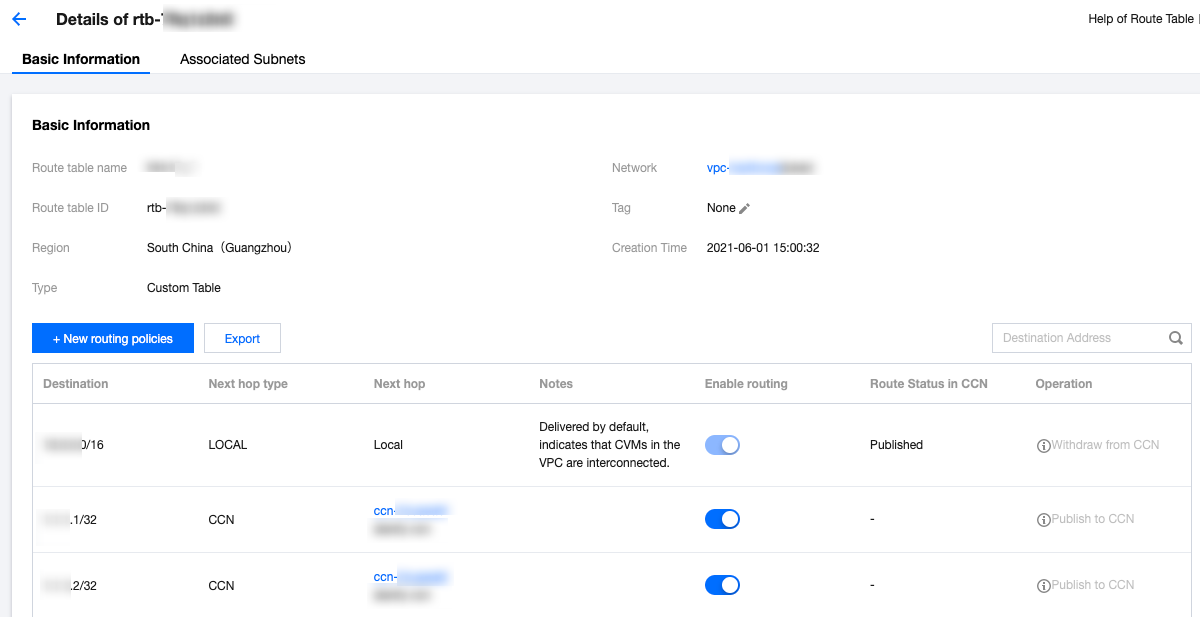Screen dimensions: 1200x617
Task: Export the route table
Action: point(242,338)
